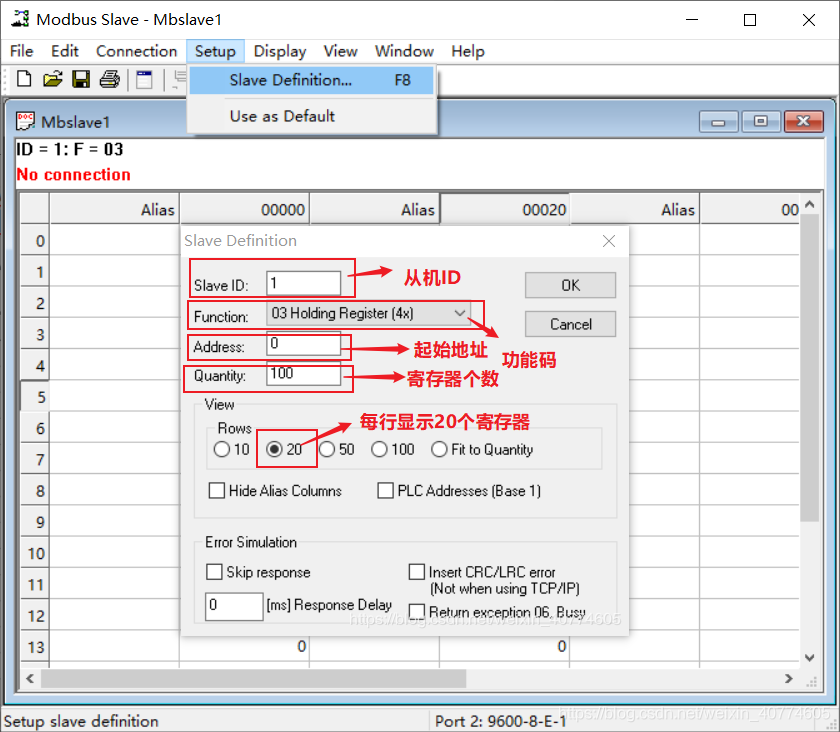
Task: Click row header 8 in the grid
Action: [x=35, y=490]
